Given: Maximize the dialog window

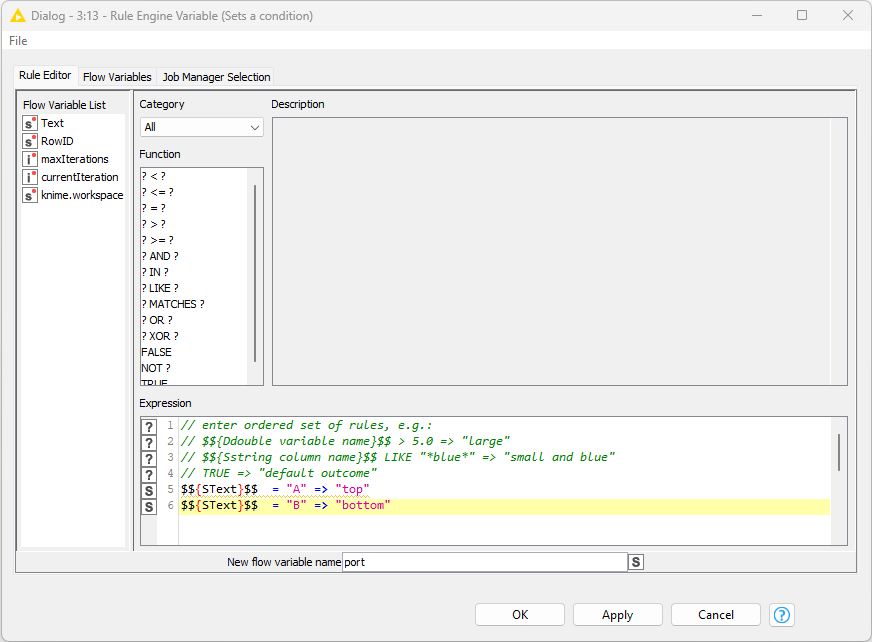Looking at the screenshot, I should tap(802, 15).
